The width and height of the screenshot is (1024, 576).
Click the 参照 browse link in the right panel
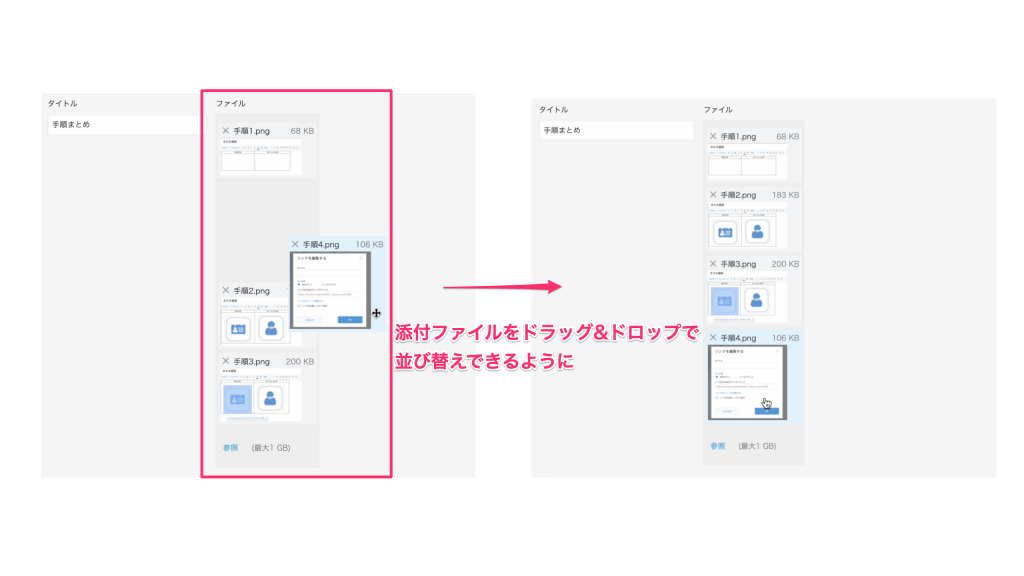(718, 446)
